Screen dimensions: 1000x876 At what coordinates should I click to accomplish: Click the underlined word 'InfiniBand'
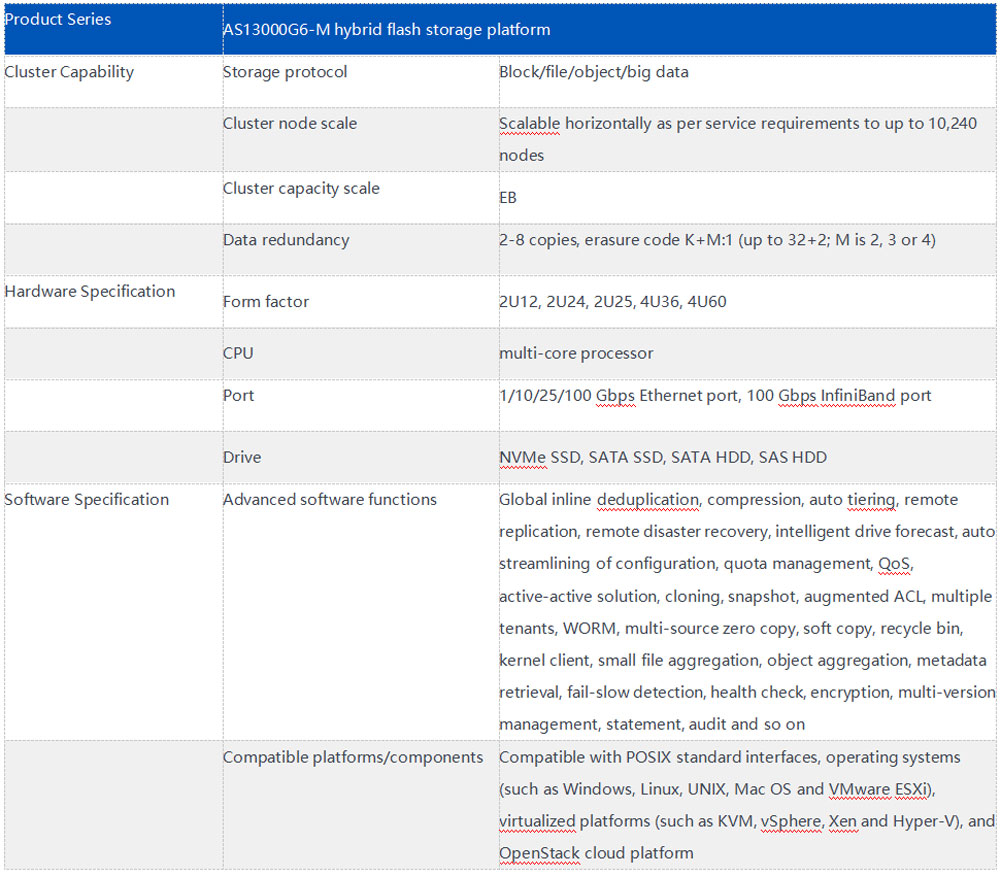858,396
